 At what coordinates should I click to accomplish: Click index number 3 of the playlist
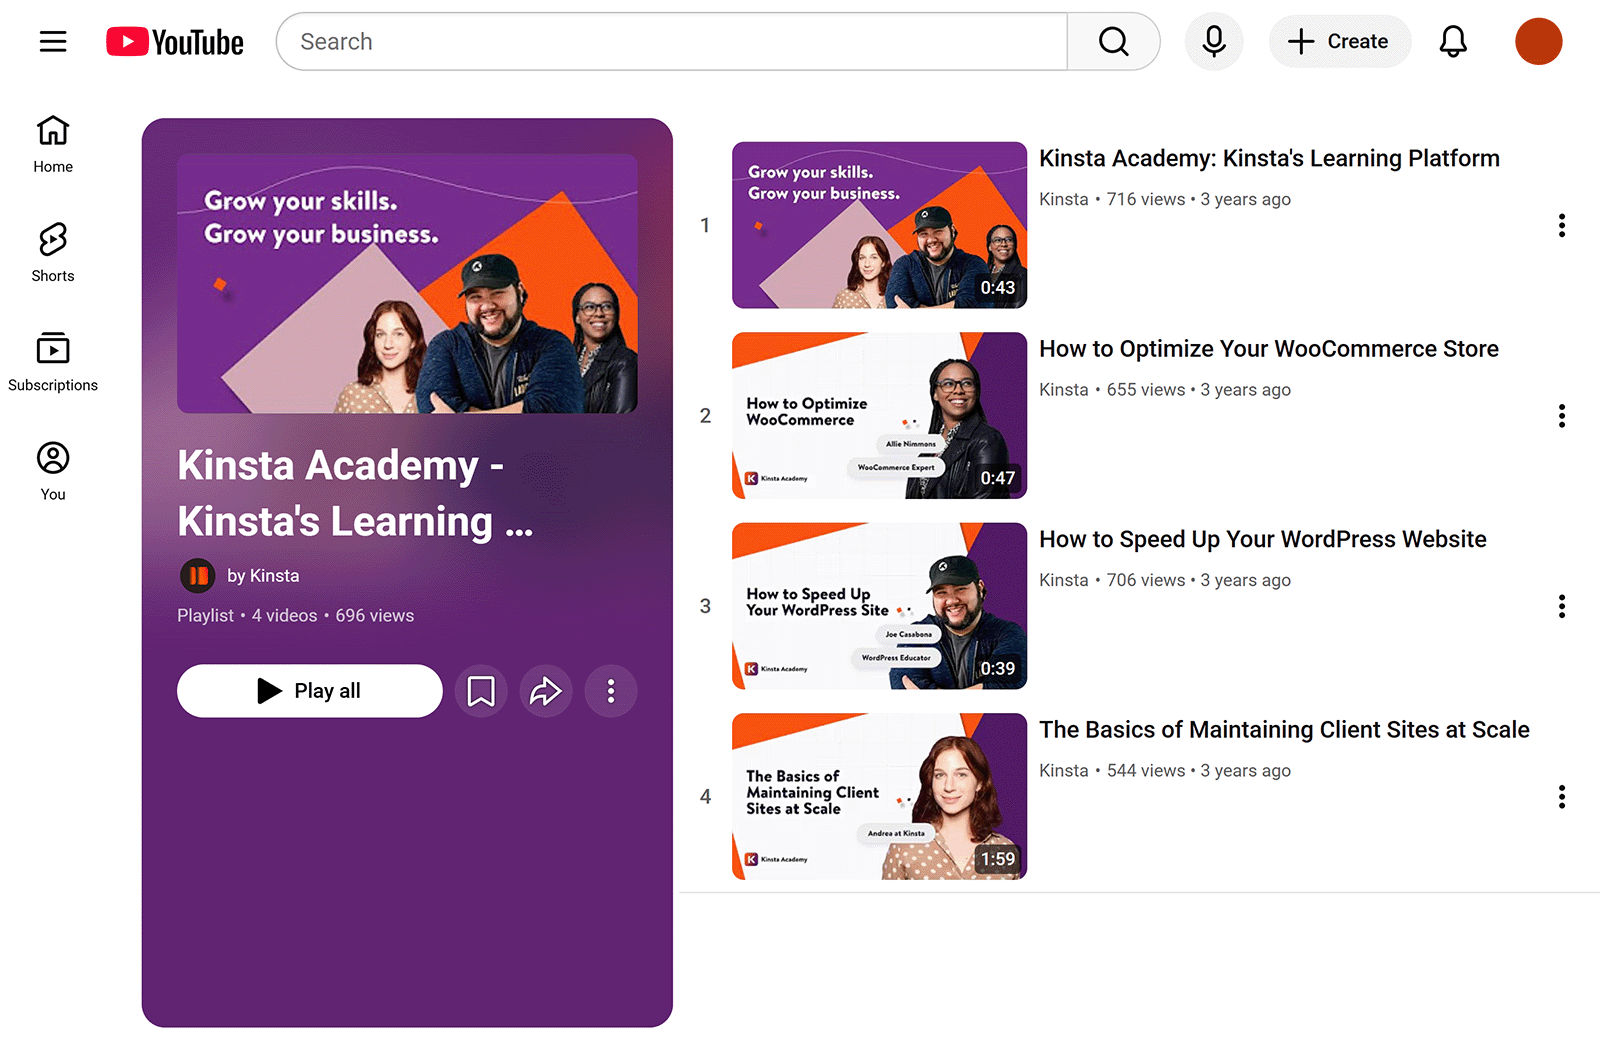705,606
